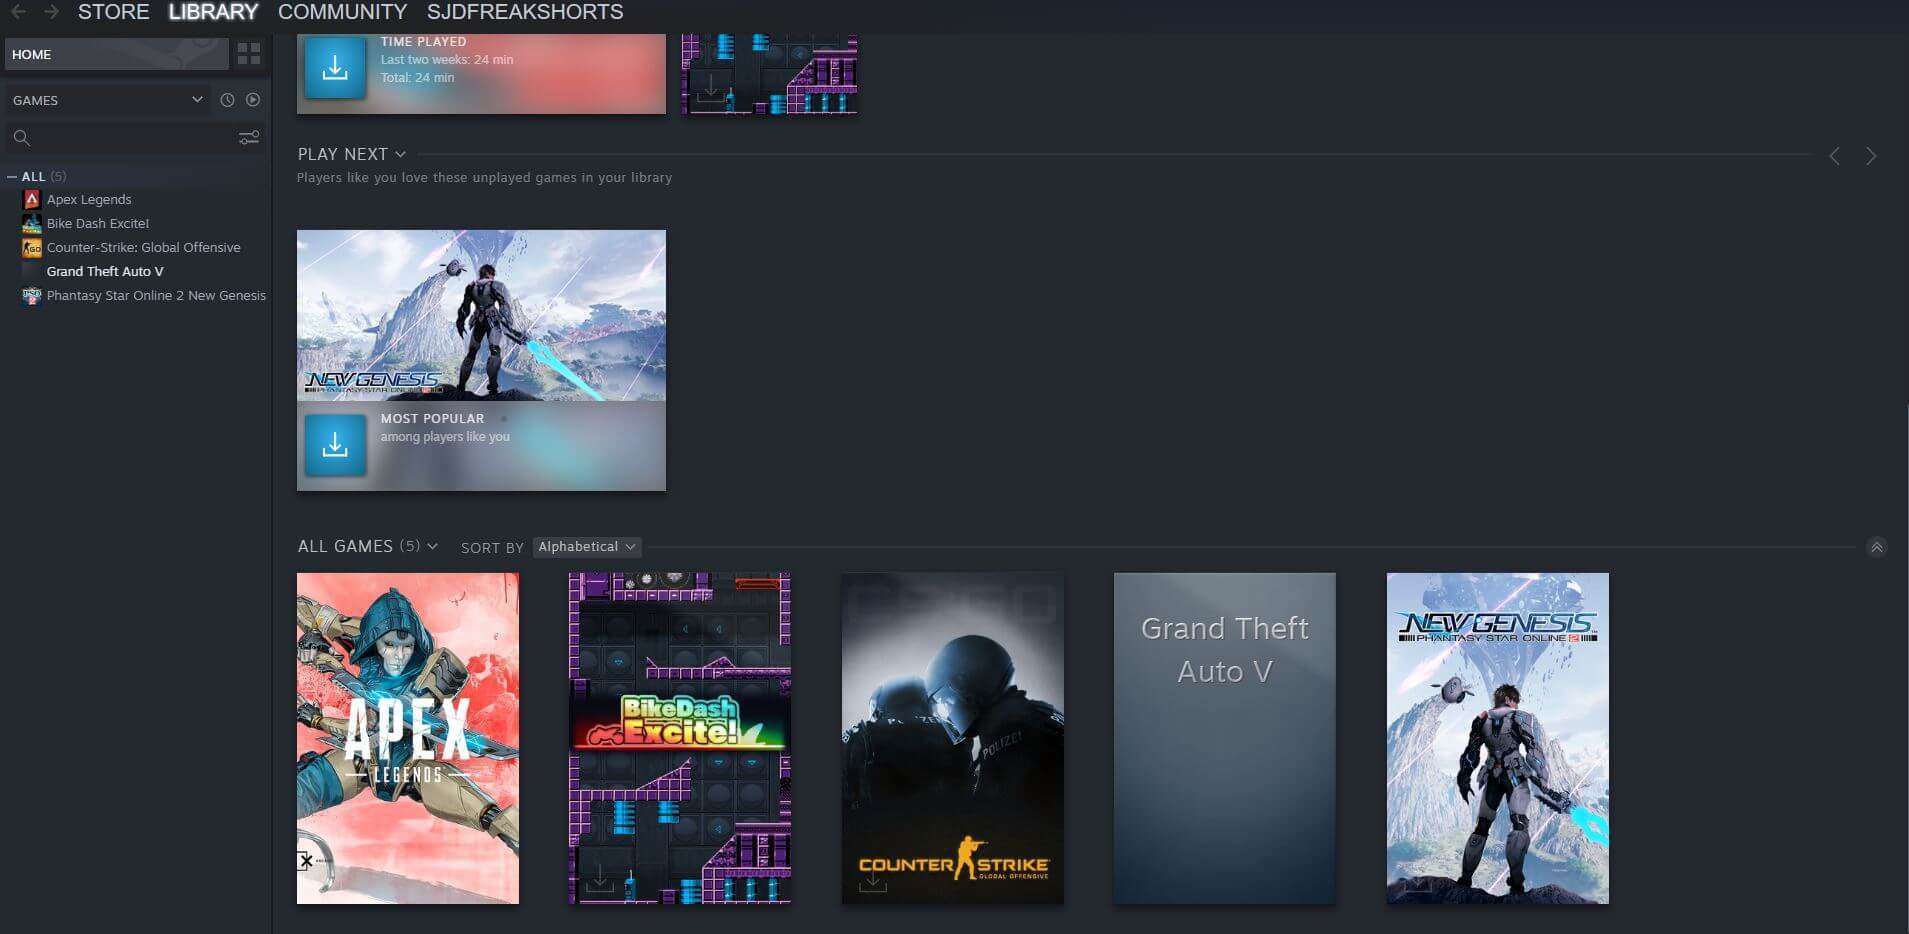The height and width of the screenshot is (934, 1909).
Task: Select Counter-Strike: Global Offensive in the sidebar
Action: pyautogui.click(x=143, y=247)
